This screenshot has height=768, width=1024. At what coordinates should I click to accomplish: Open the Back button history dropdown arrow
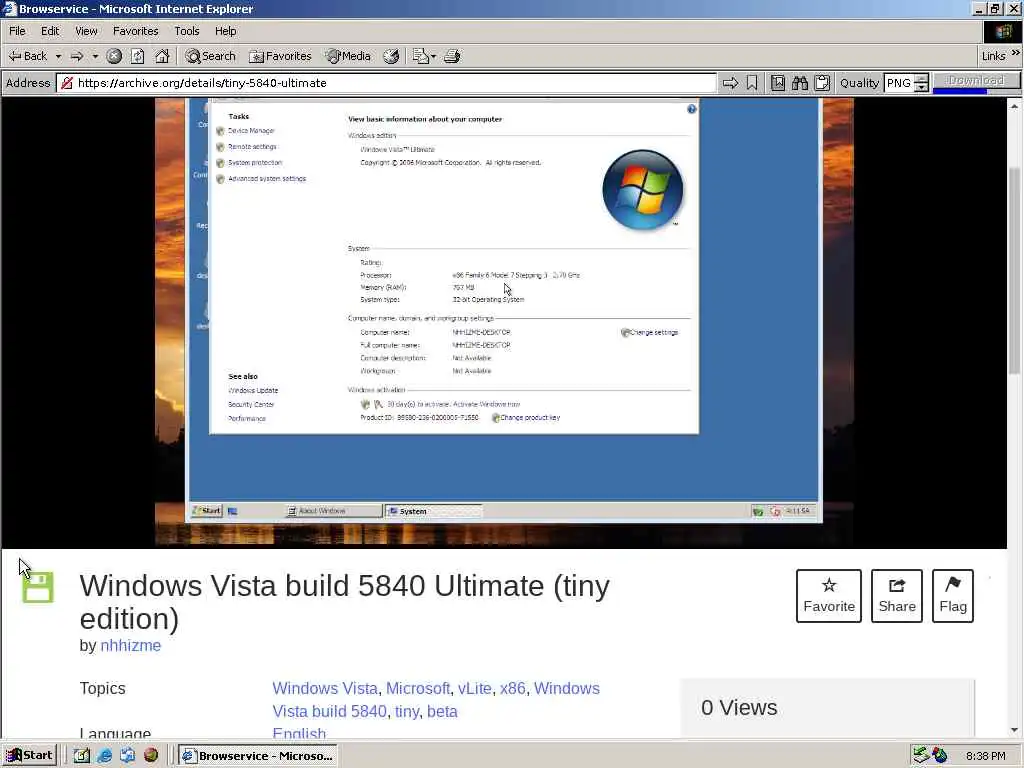coord(58,56)
